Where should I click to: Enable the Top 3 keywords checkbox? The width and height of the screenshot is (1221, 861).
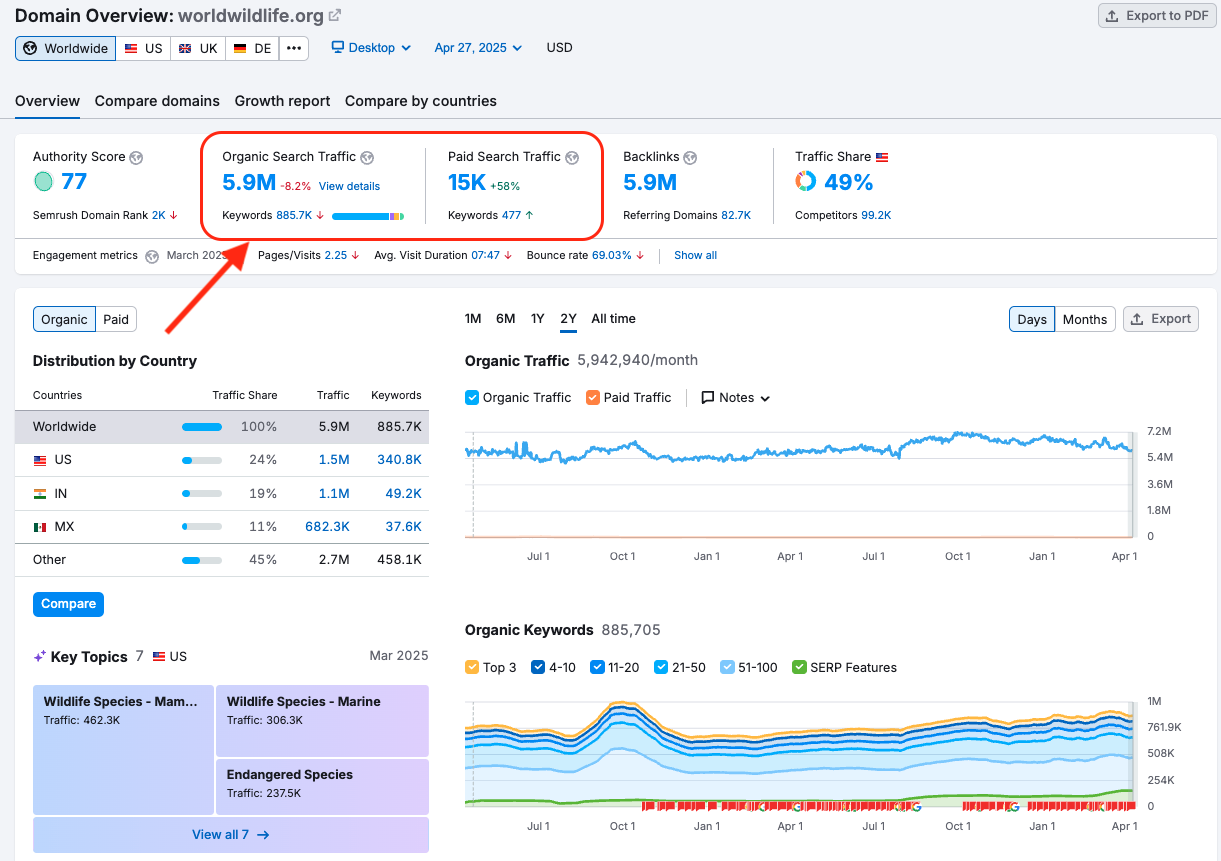coord(471,666)
